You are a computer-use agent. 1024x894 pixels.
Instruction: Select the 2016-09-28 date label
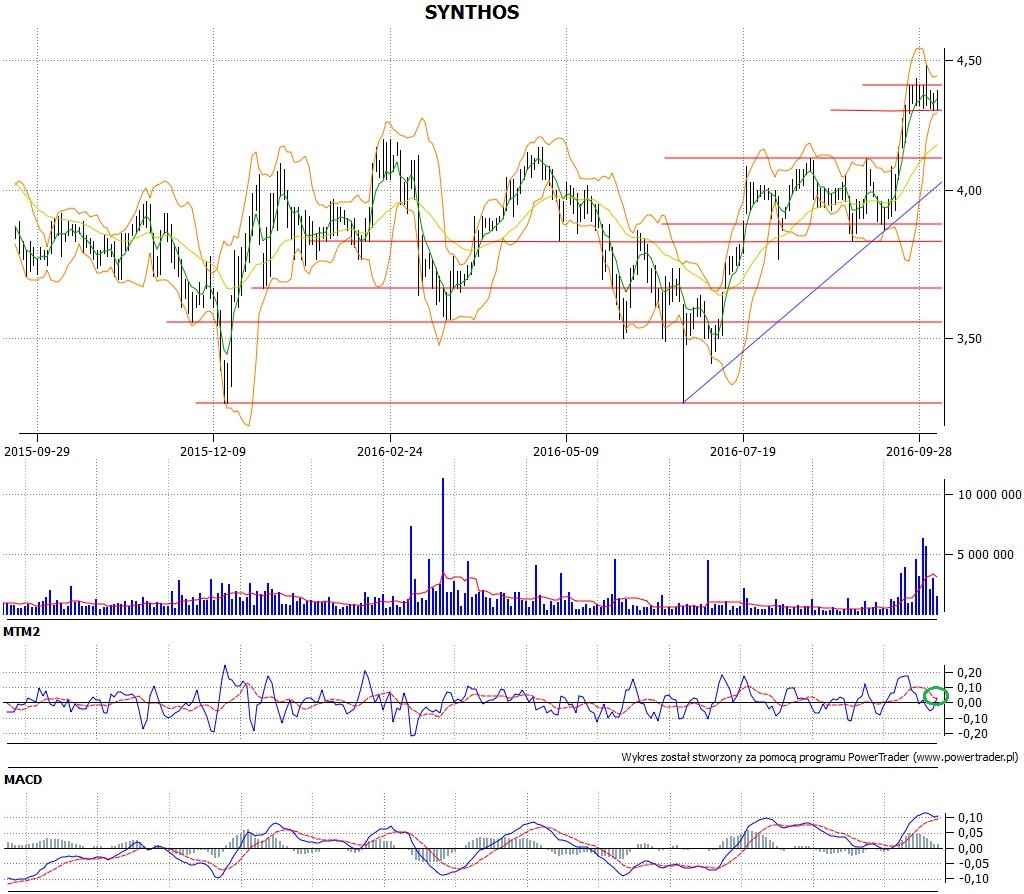pyautogui.click(x=918, y=451)
